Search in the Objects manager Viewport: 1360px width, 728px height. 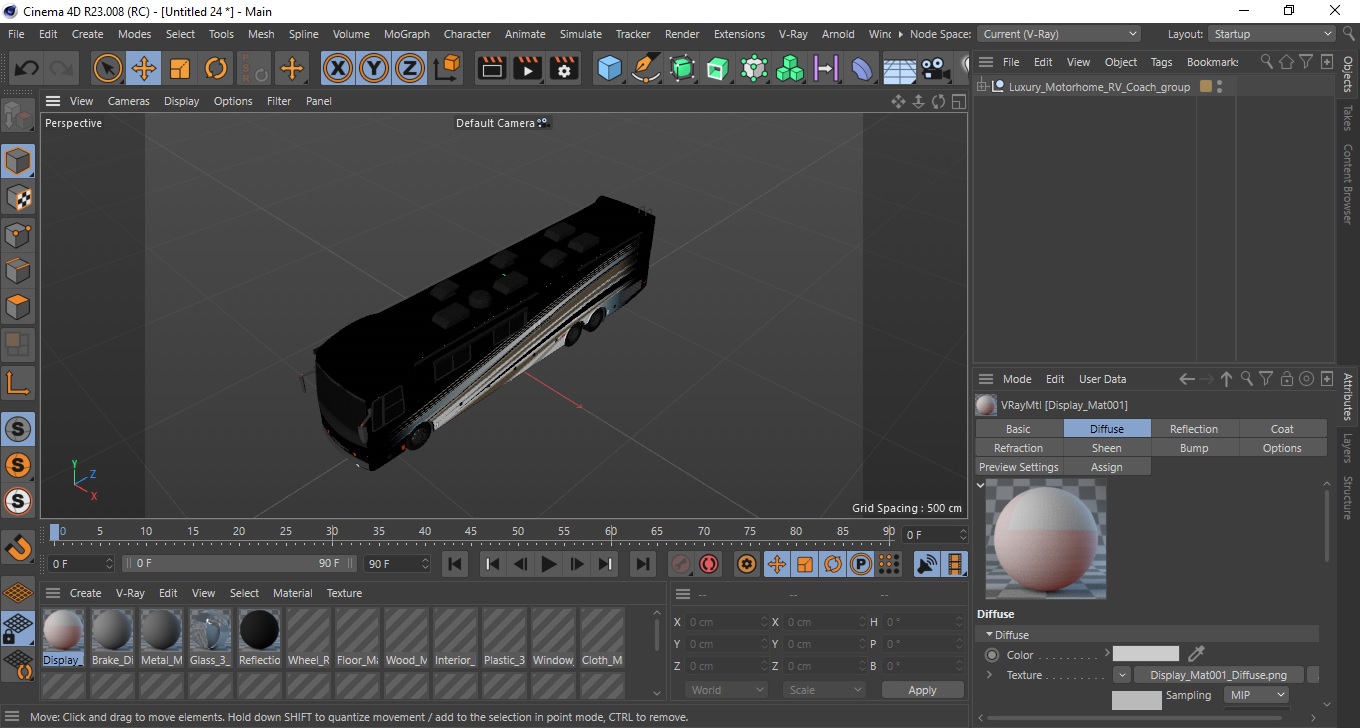coord(1266,62)
